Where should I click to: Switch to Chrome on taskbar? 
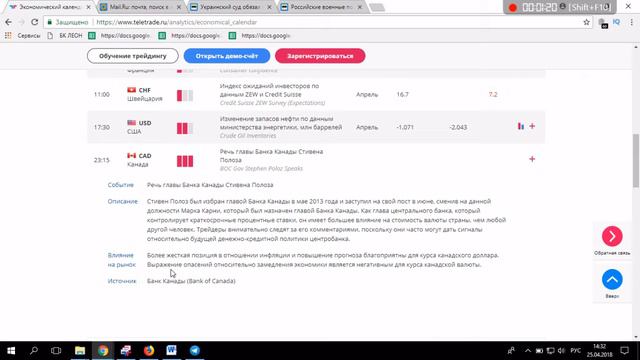[x=103, y=351]
